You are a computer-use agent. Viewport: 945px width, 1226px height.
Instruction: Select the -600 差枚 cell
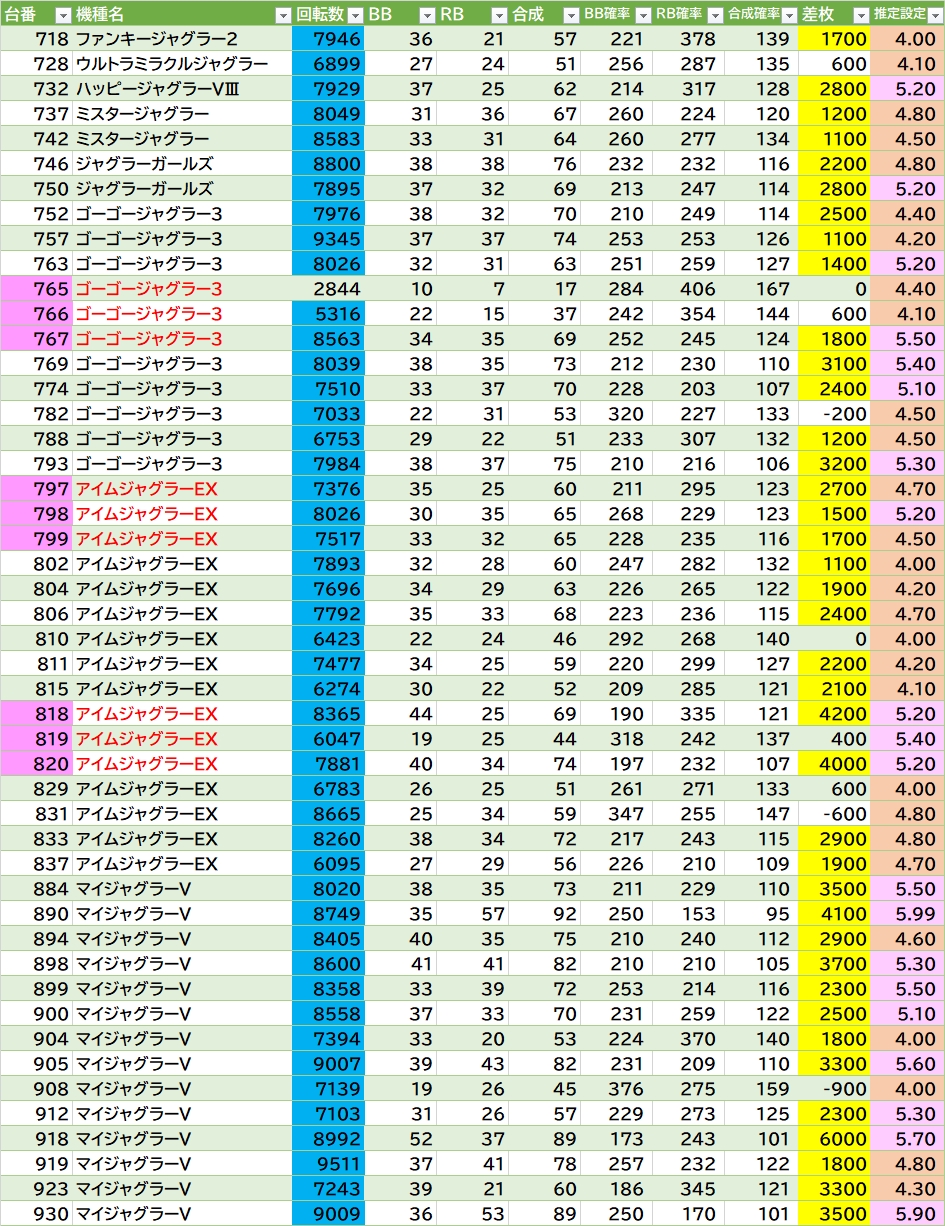[834, 814]
